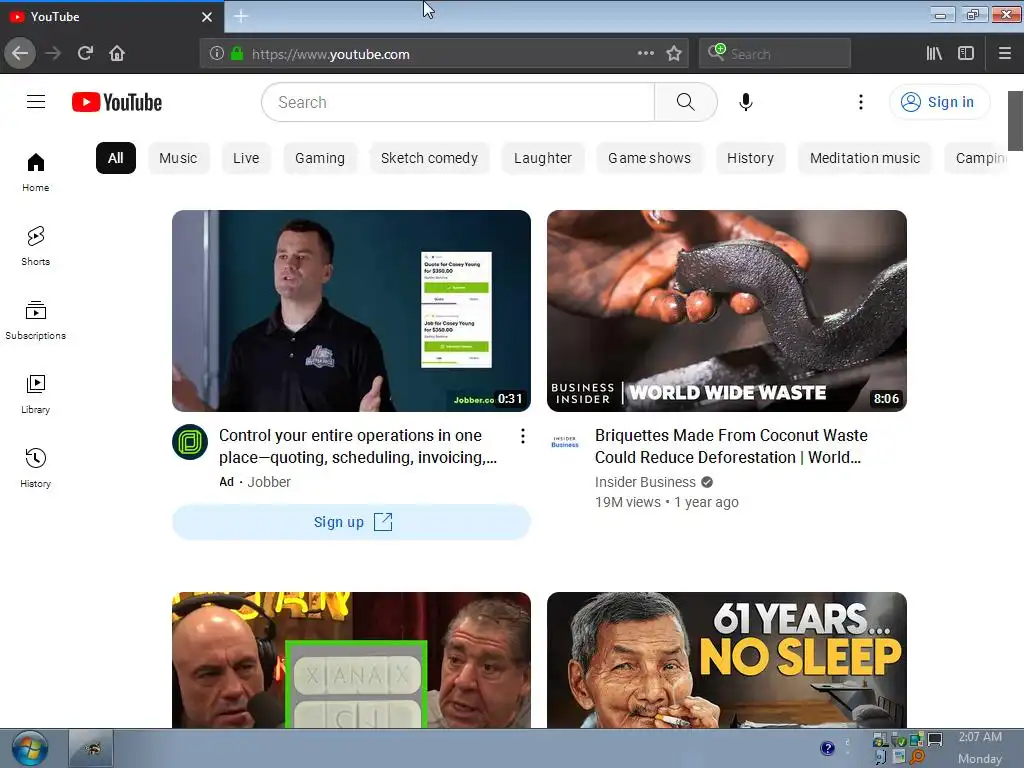Reload the current page
The width and height of the screenshot is (1024, 768).
tap(85, 53)
